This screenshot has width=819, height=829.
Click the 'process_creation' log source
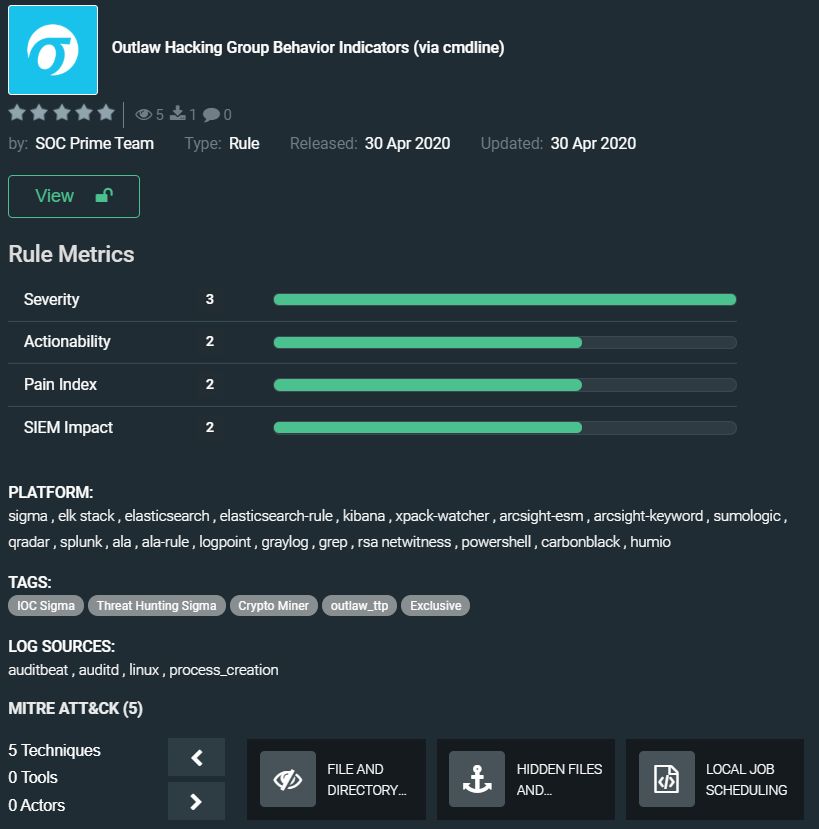[x=224, y=670]
